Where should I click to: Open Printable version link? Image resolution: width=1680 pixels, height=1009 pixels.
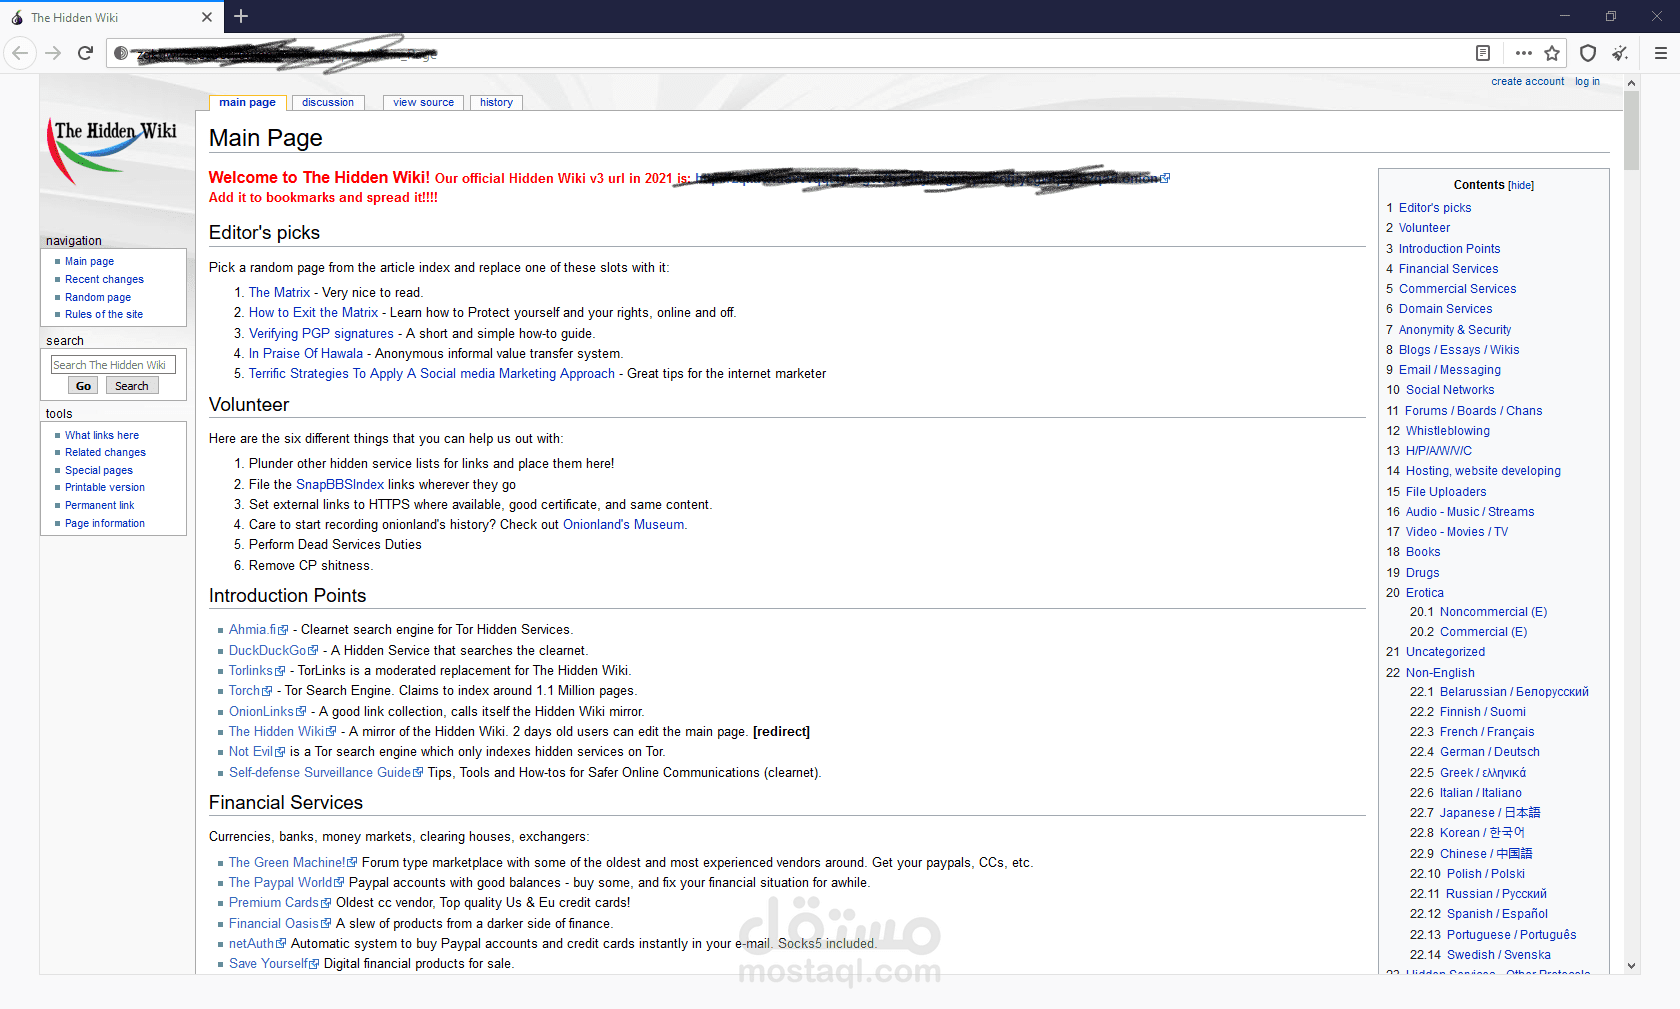click(x=105, y=487)
